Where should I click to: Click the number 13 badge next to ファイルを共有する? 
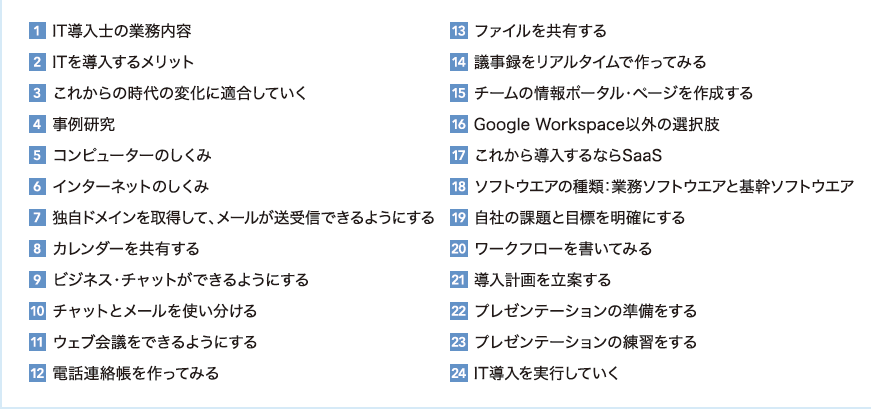[x=458, y=31]
